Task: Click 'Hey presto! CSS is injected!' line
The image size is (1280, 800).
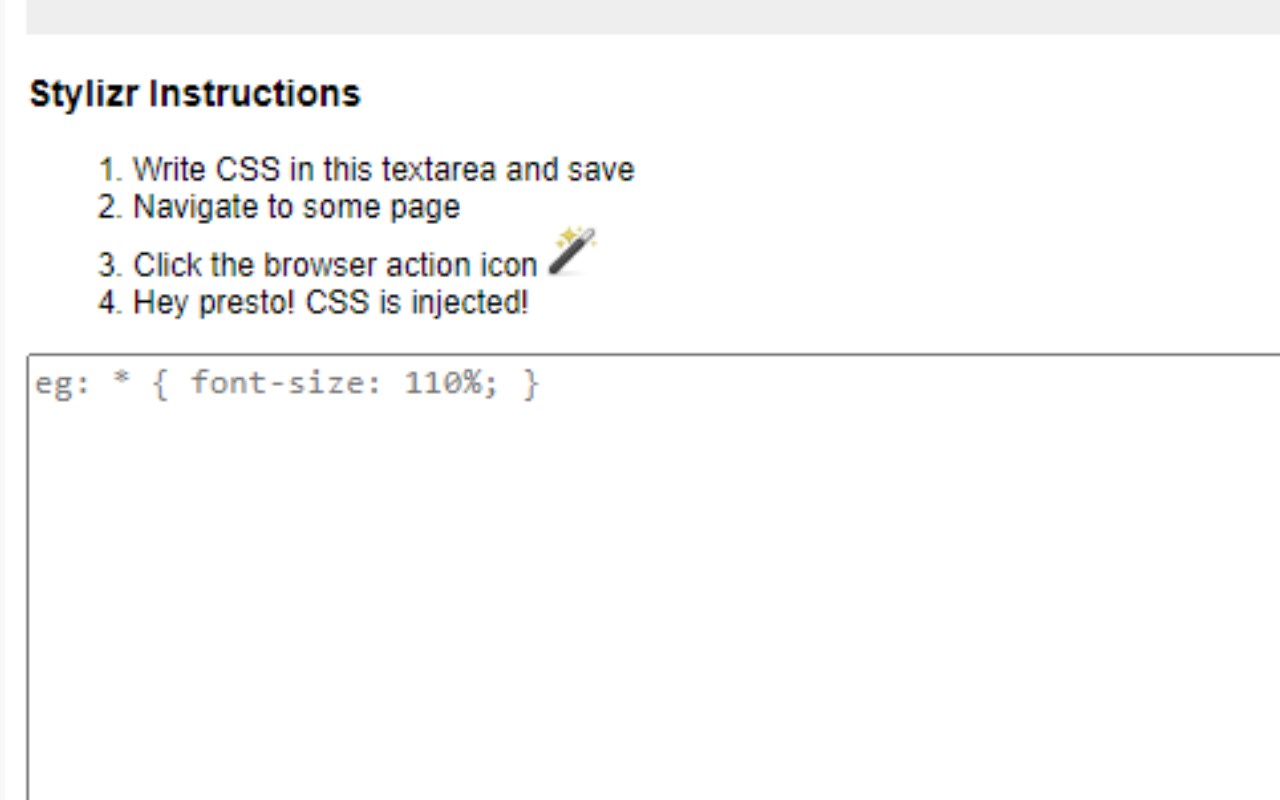Action: [x=330, y=302]
